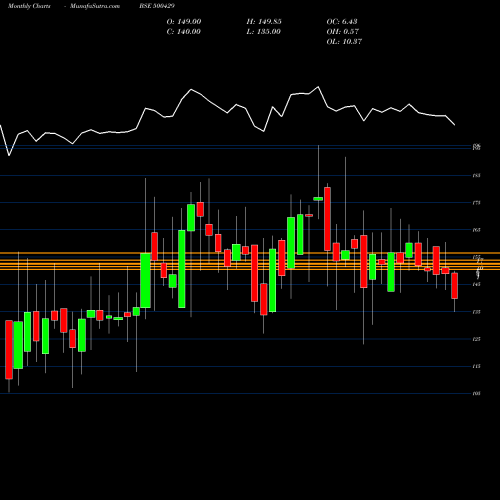
Task: Click the tall red candle reaching near 180
Action: (x=327, y=219)
